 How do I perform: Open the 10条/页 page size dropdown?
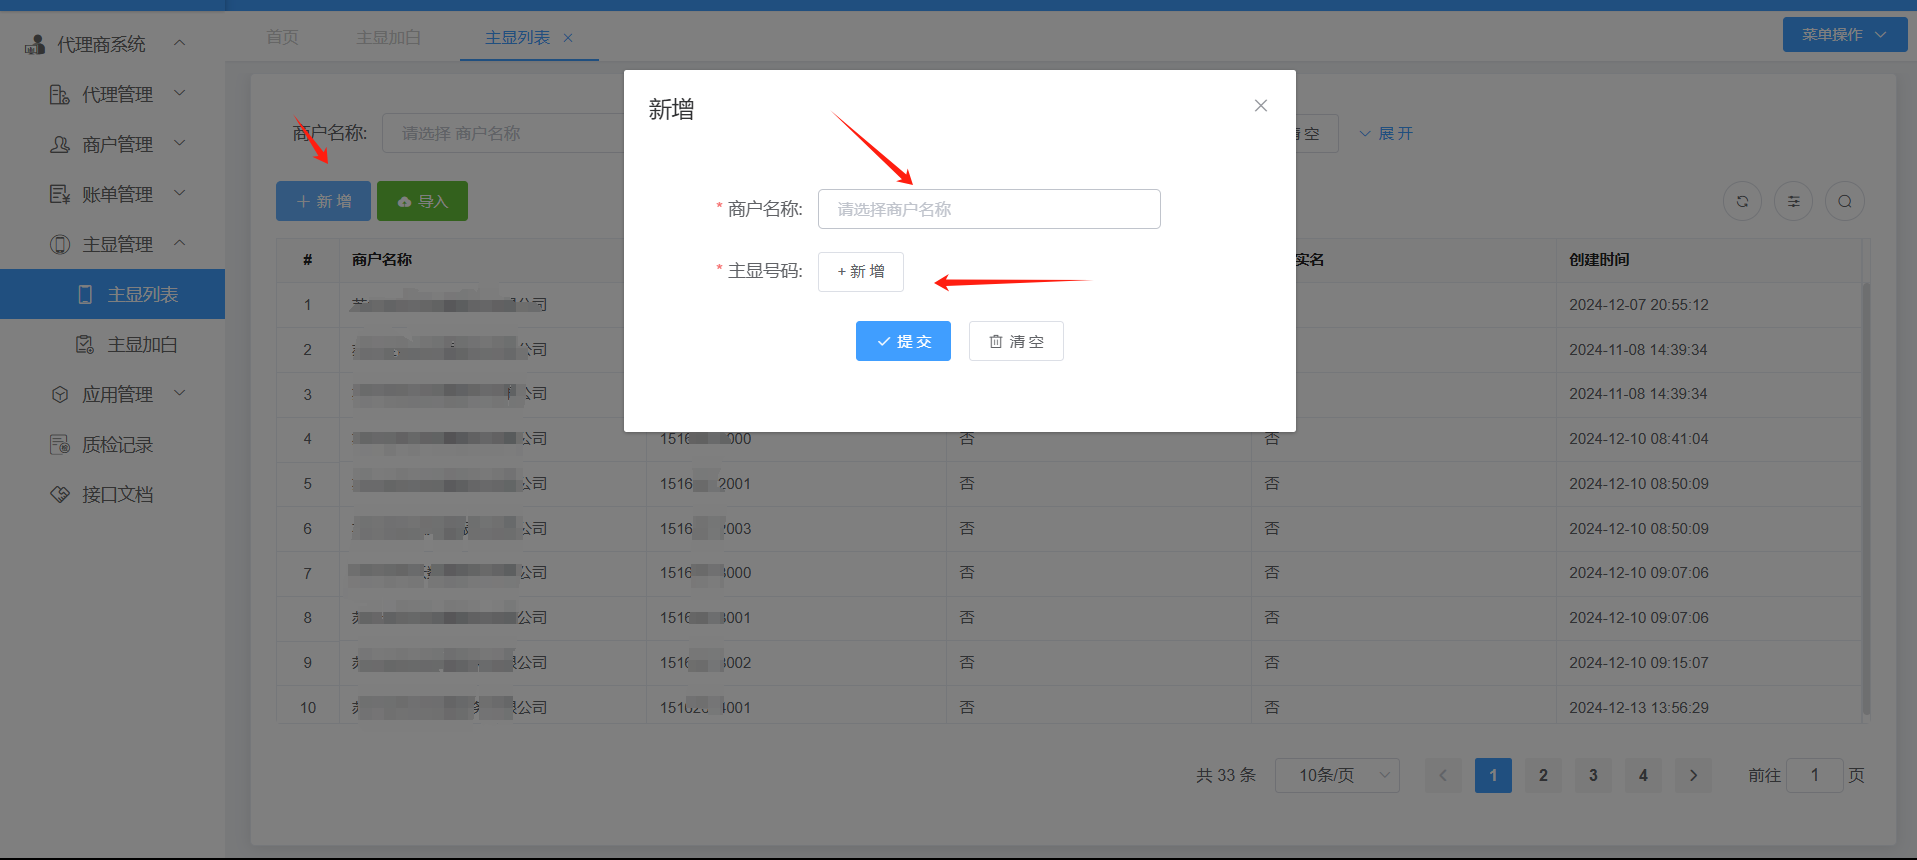coord(1337,775)
